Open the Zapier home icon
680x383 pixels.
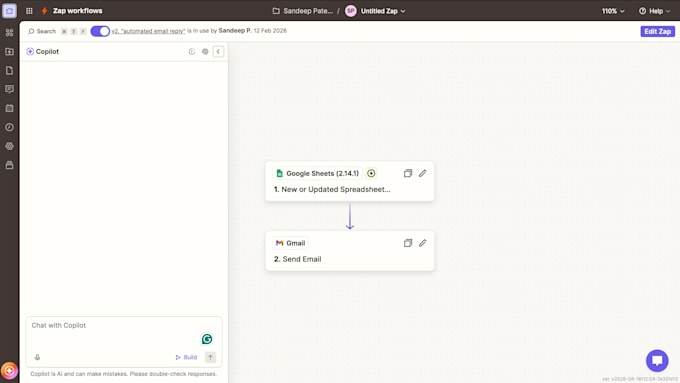(10, 11)
